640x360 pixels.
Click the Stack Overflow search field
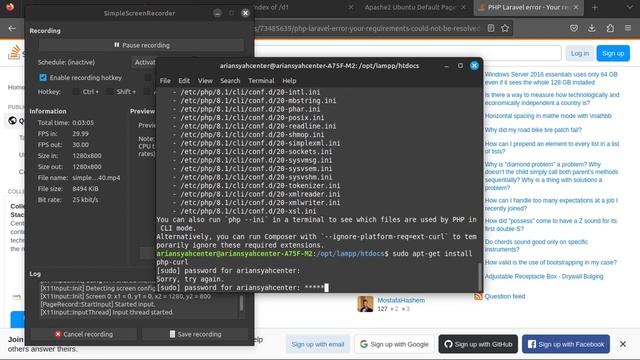pos(407,53)
